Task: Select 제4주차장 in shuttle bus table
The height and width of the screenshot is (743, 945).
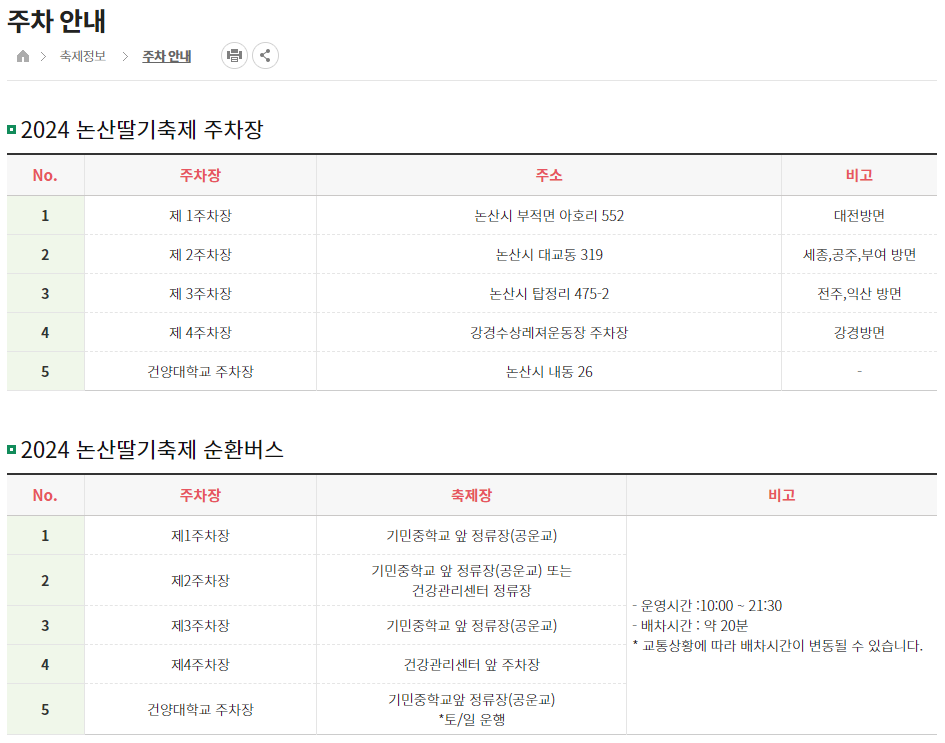Action: click(x=200, y=665)
